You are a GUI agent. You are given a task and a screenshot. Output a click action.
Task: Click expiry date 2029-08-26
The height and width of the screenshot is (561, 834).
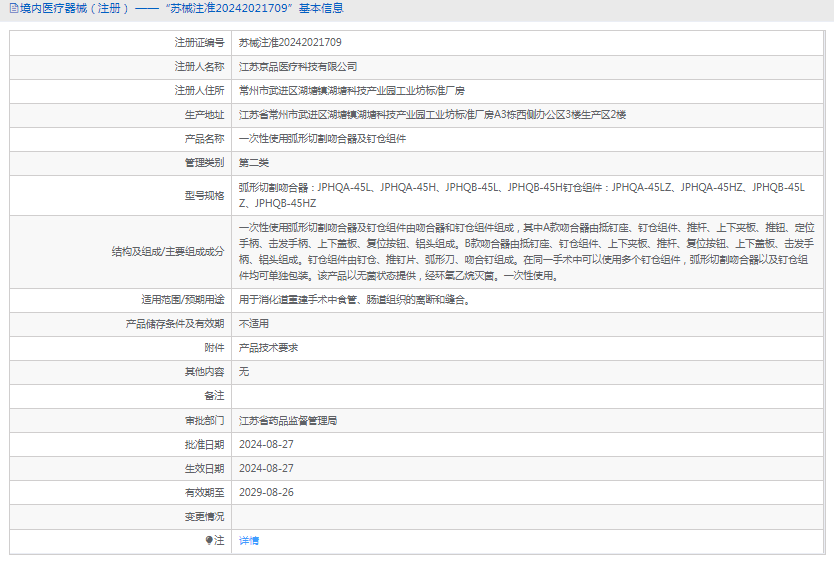[x=266, y=492]
